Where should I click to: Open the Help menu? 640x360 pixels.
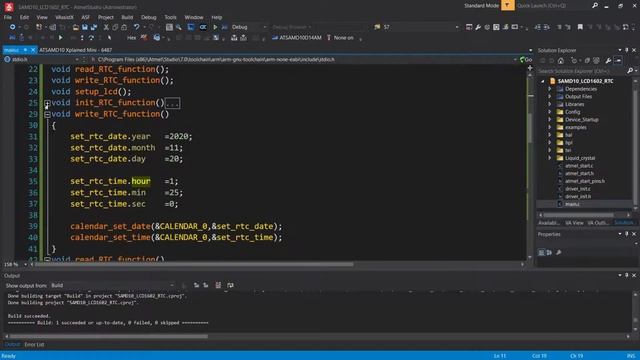(x=217, y=17)
